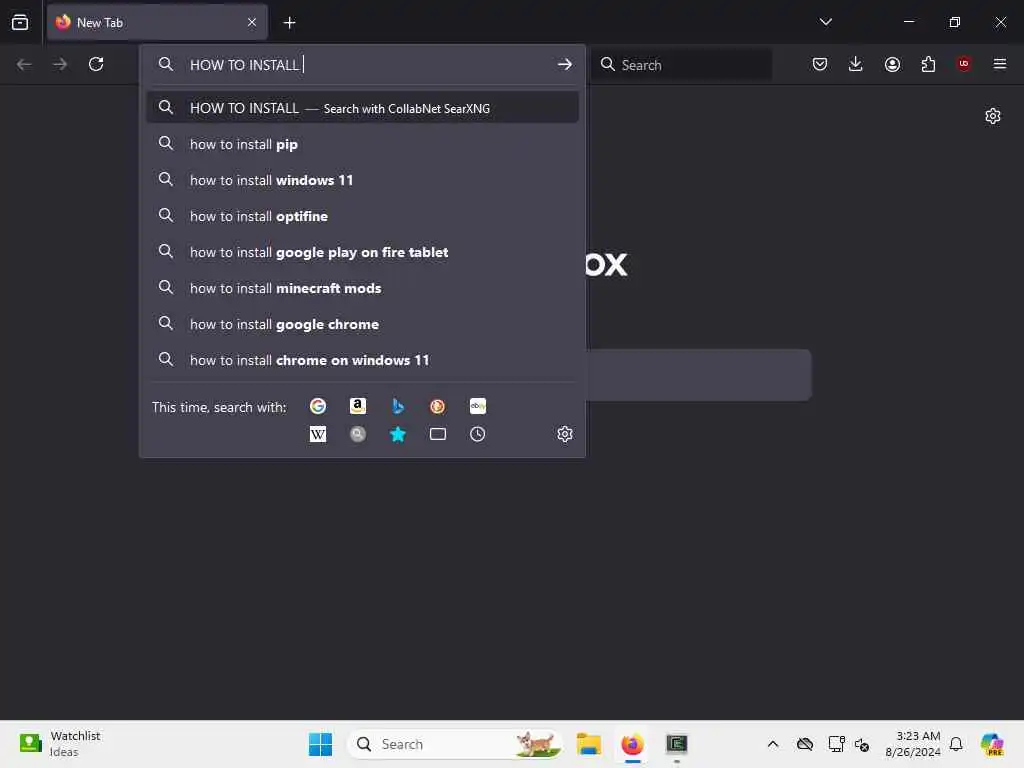The height and width of the screenshot is (768, 1024).
Task: Open the Firefox account menu
Action: (x=892, y=64)
